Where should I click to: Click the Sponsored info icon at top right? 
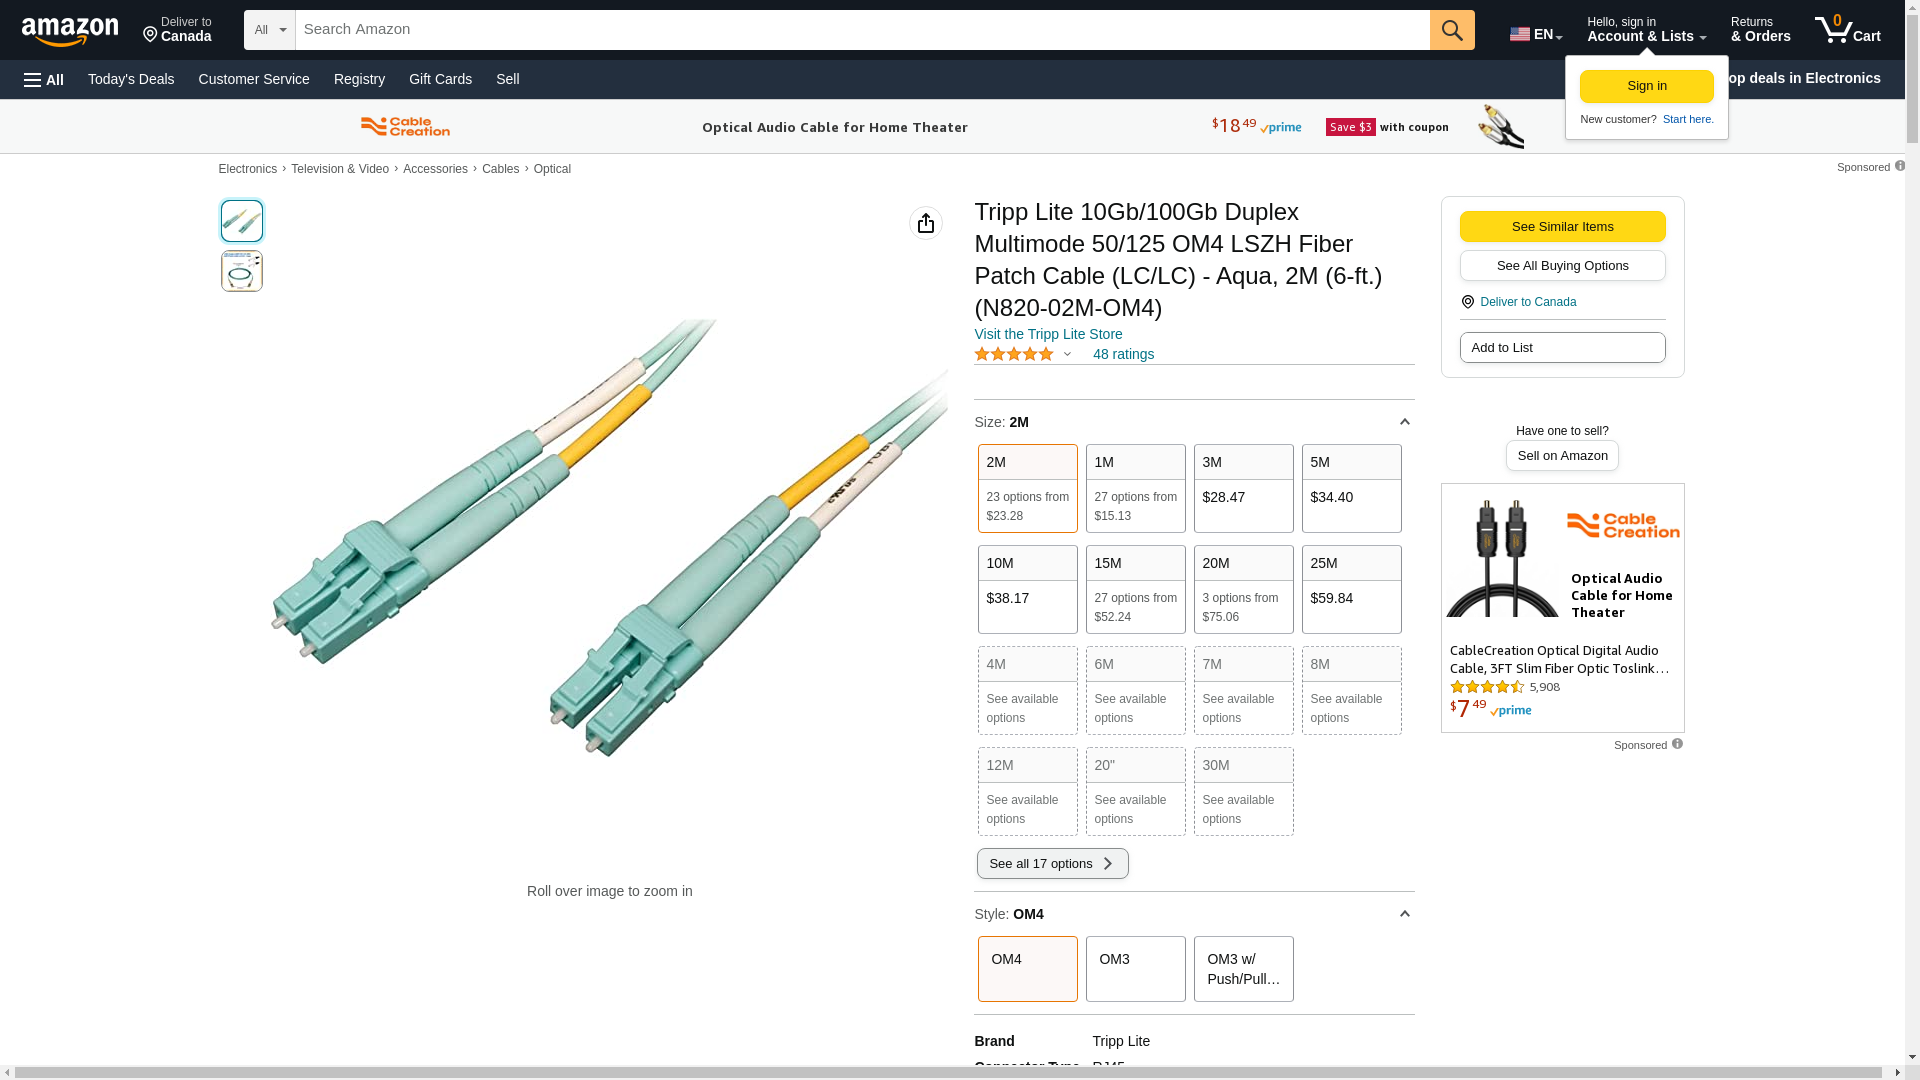click(1899, 166)
